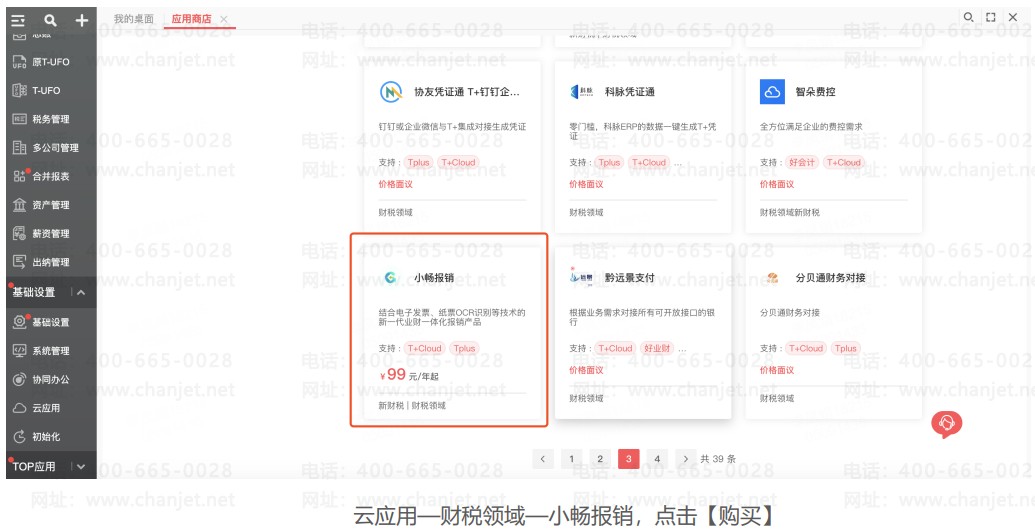This screenshot has height=532, width=1035.
Task: Open the hamburger menu icon in sidebar
Action: [18, 20]
